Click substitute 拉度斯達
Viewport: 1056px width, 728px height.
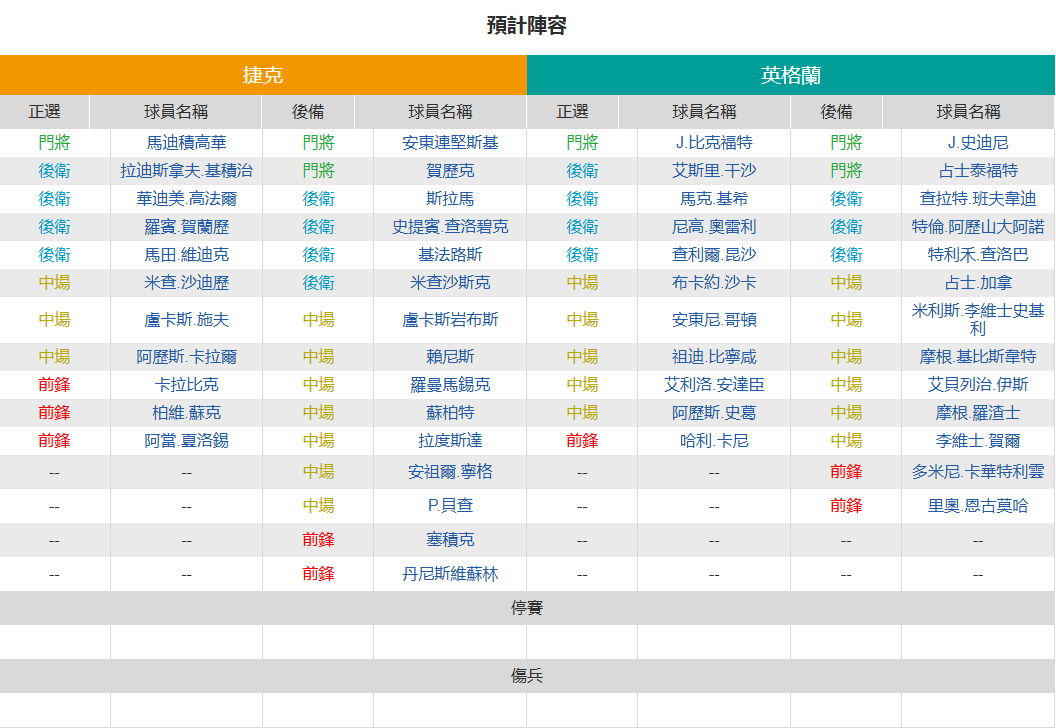[451, 441]
